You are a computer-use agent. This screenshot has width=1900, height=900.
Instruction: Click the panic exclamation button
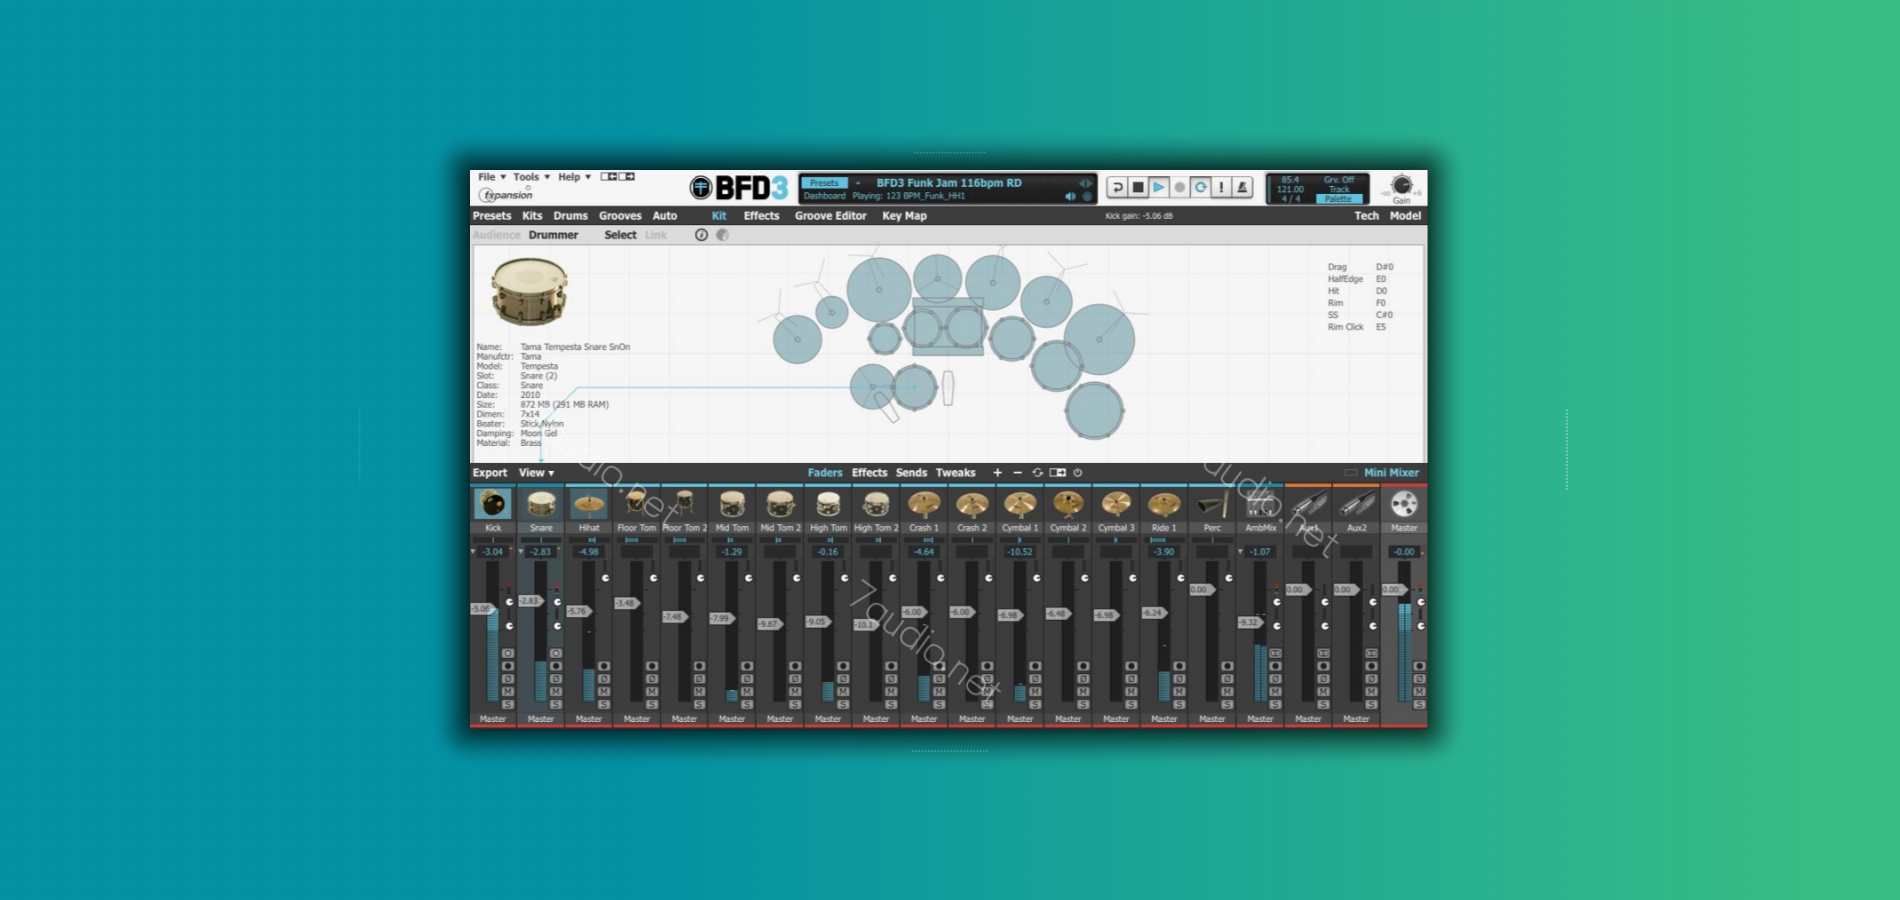coord(1221,187)
